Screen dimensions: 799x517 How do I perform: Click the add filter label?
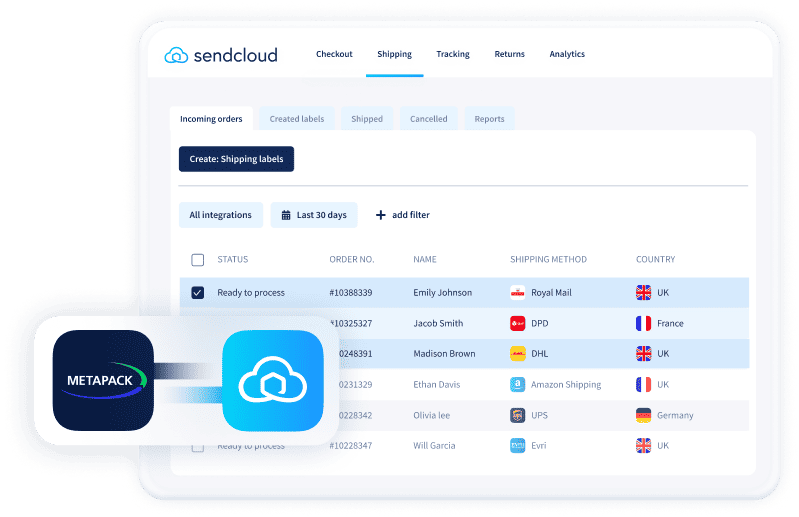pyautogui.click(x=411, y=215)
